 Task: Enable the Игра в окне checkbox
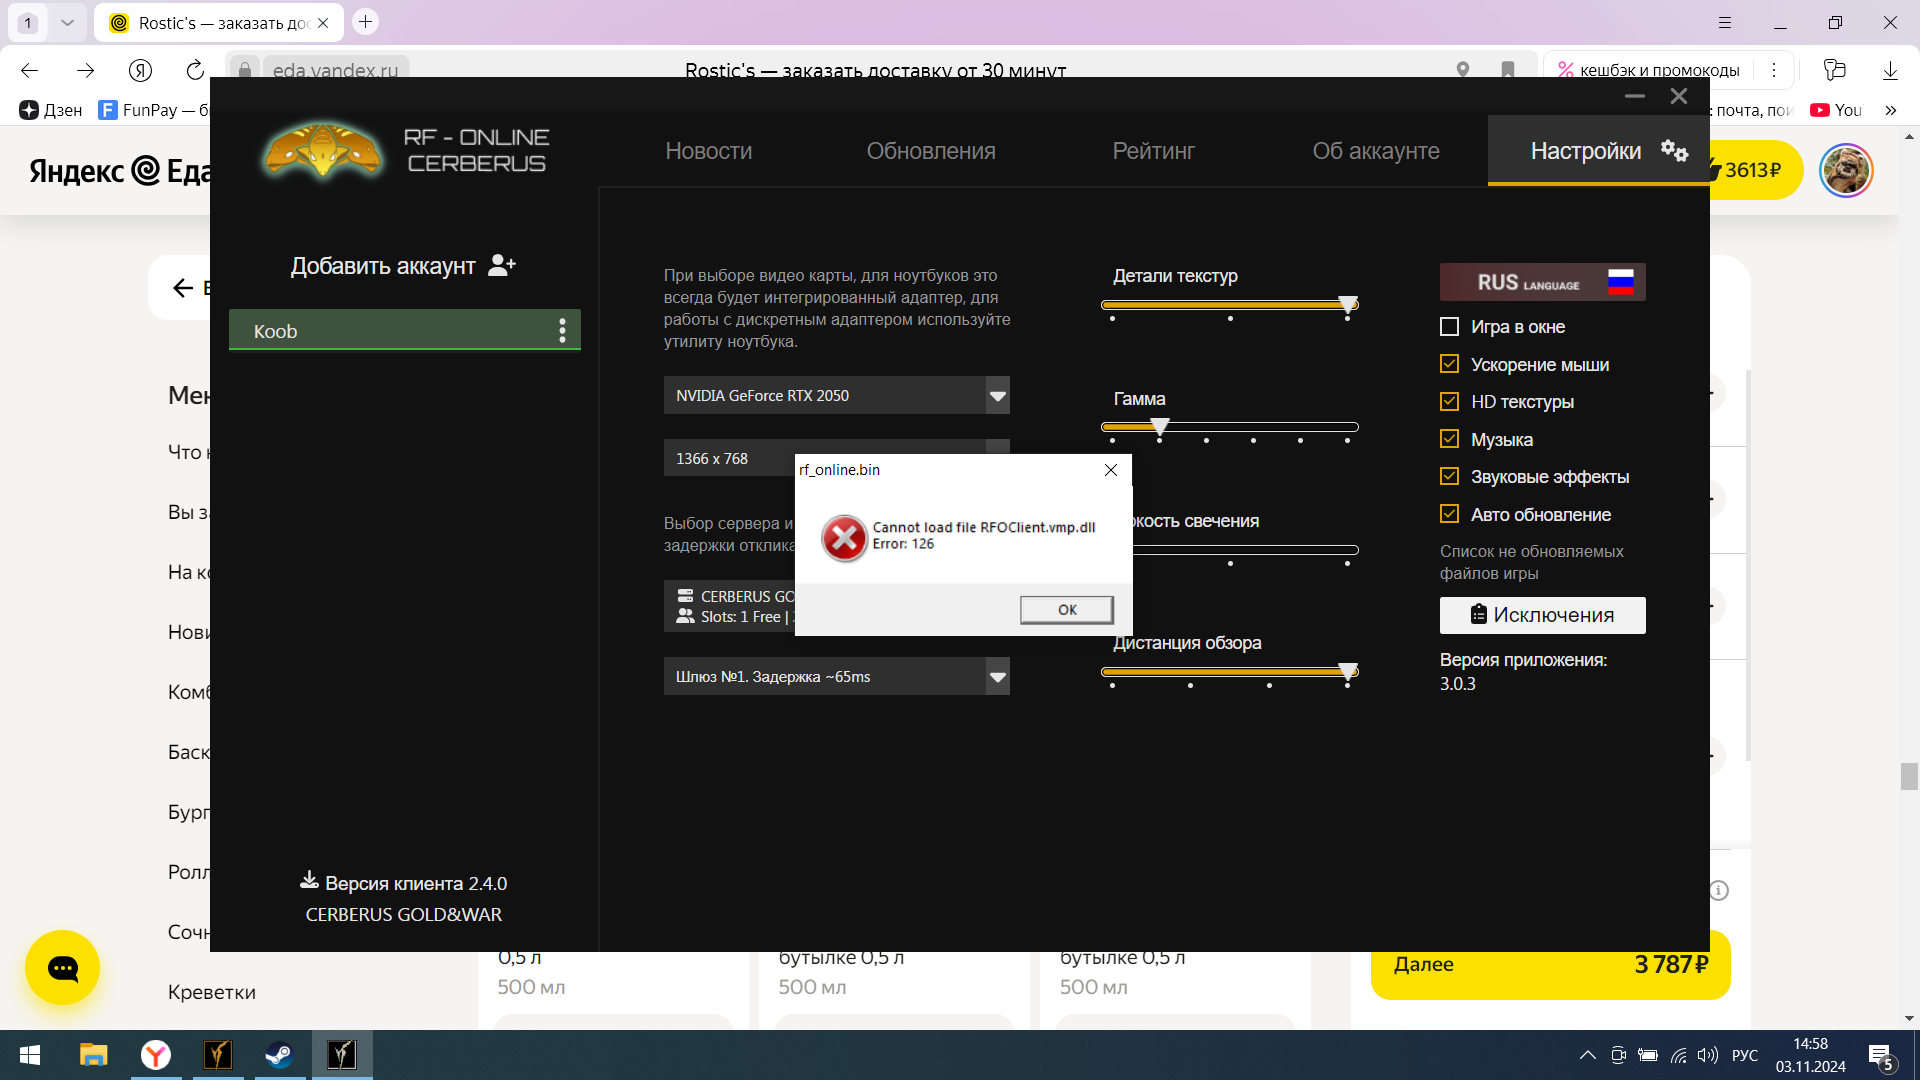(x=1449, y=327)
